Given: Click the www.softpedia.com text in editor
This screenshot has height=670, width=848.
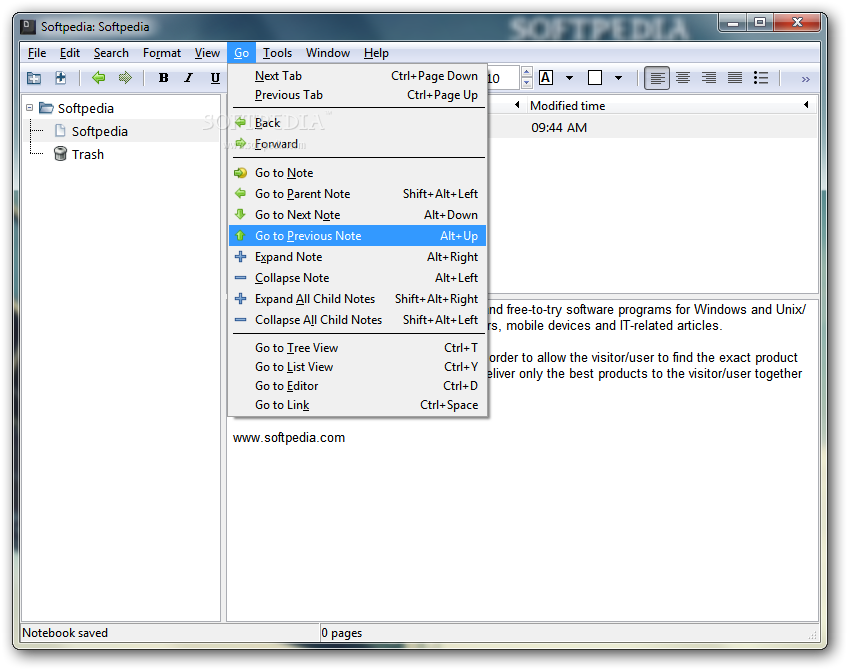Looking at the screenshot, I should (x=289, y=437).
